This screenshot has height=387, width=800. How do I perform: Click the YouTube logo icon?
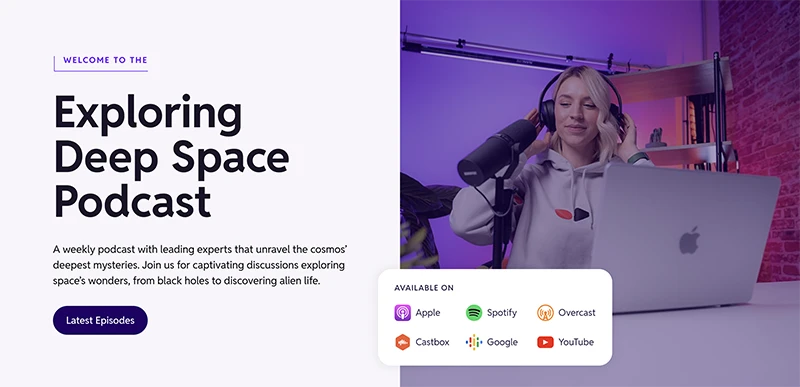(x=545, y=342)
